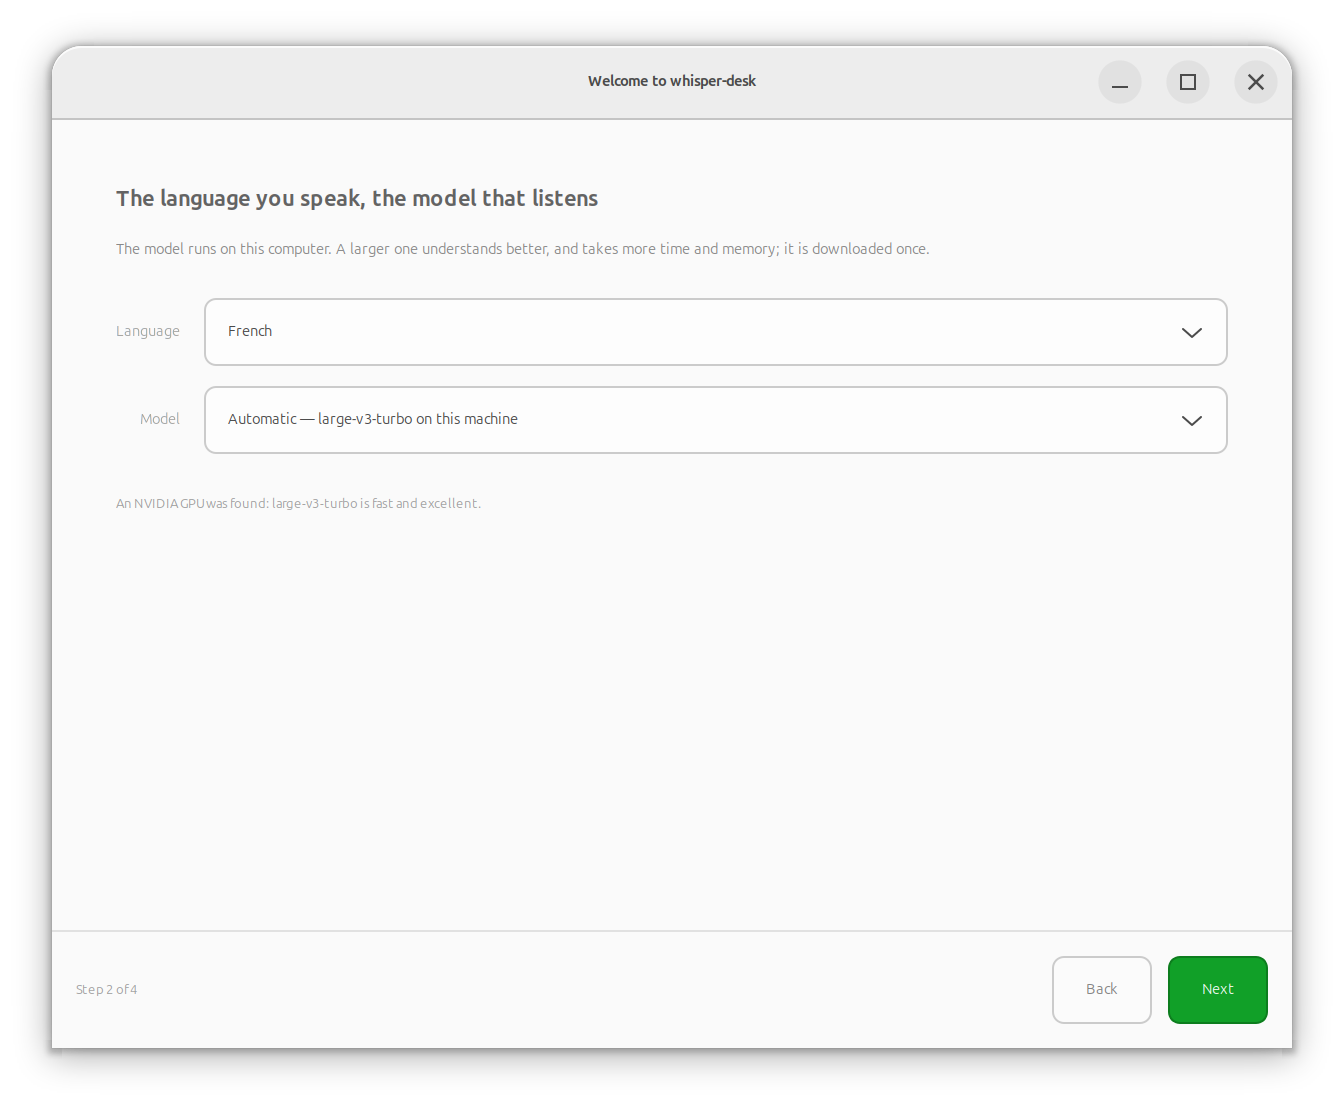Minimize the whisper-desk welcome window
Viewport: 1344px width, 1106px height.
point(1120,82)
